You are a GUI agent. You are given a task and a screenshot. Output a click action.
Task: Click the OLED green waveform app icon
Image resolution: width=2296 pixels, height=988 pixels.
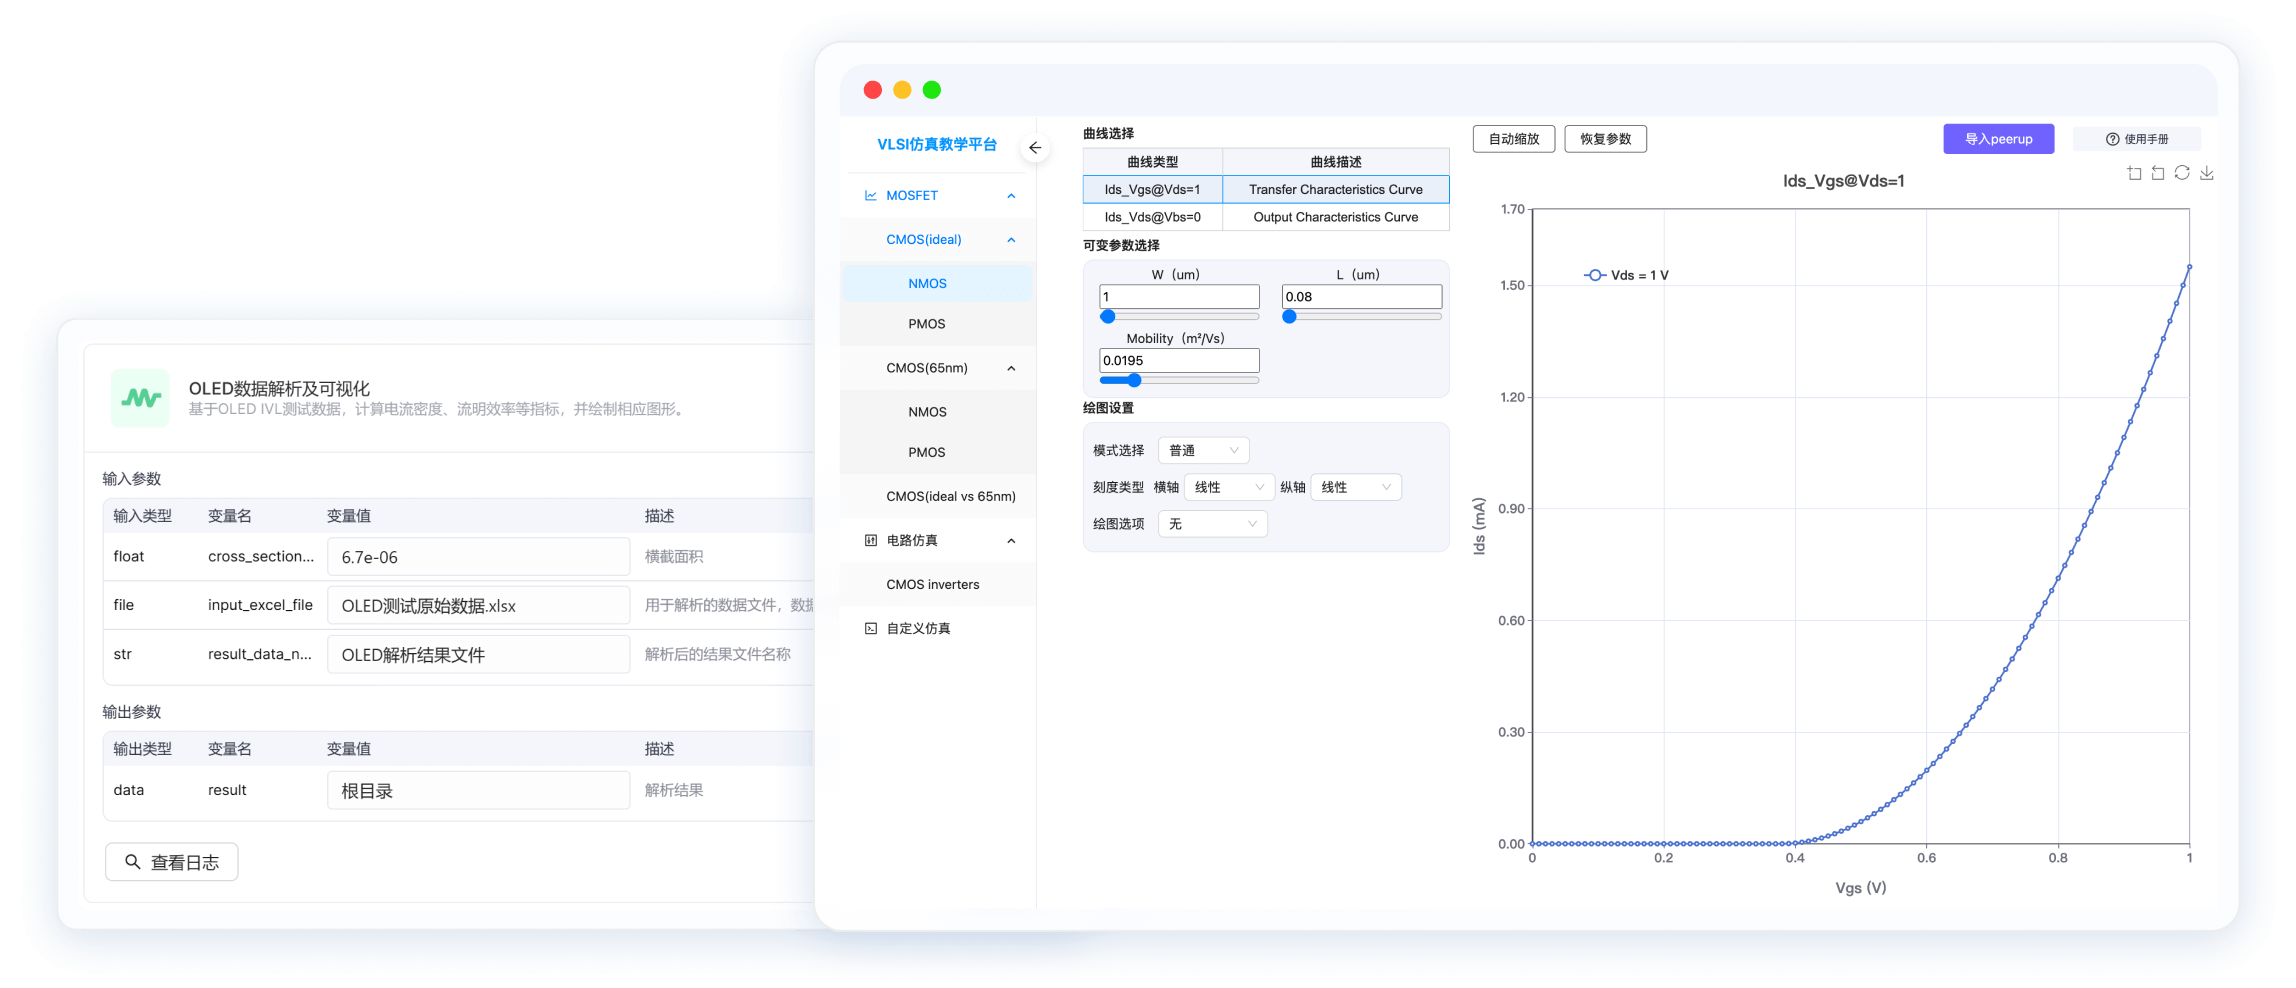point(140,398)
